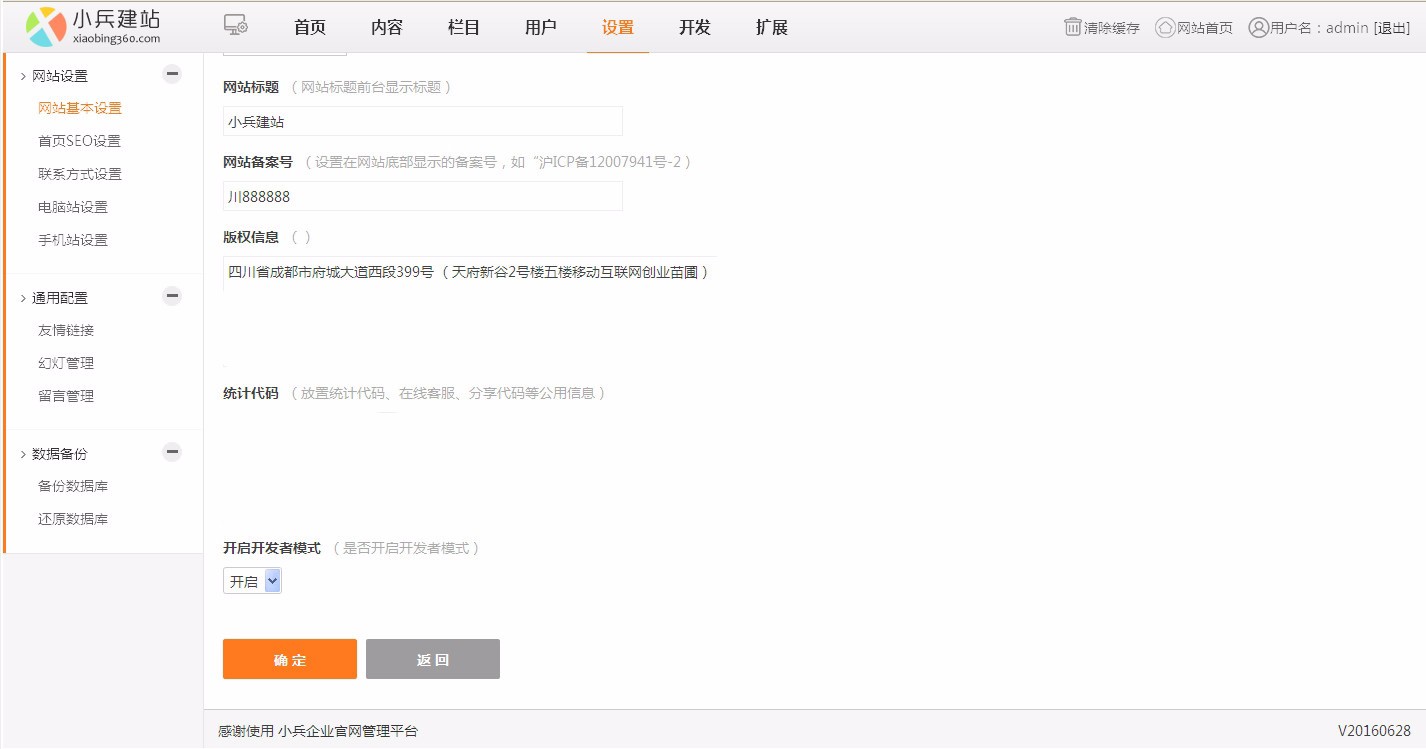Click the 数据备份 section header

point(60,454)
